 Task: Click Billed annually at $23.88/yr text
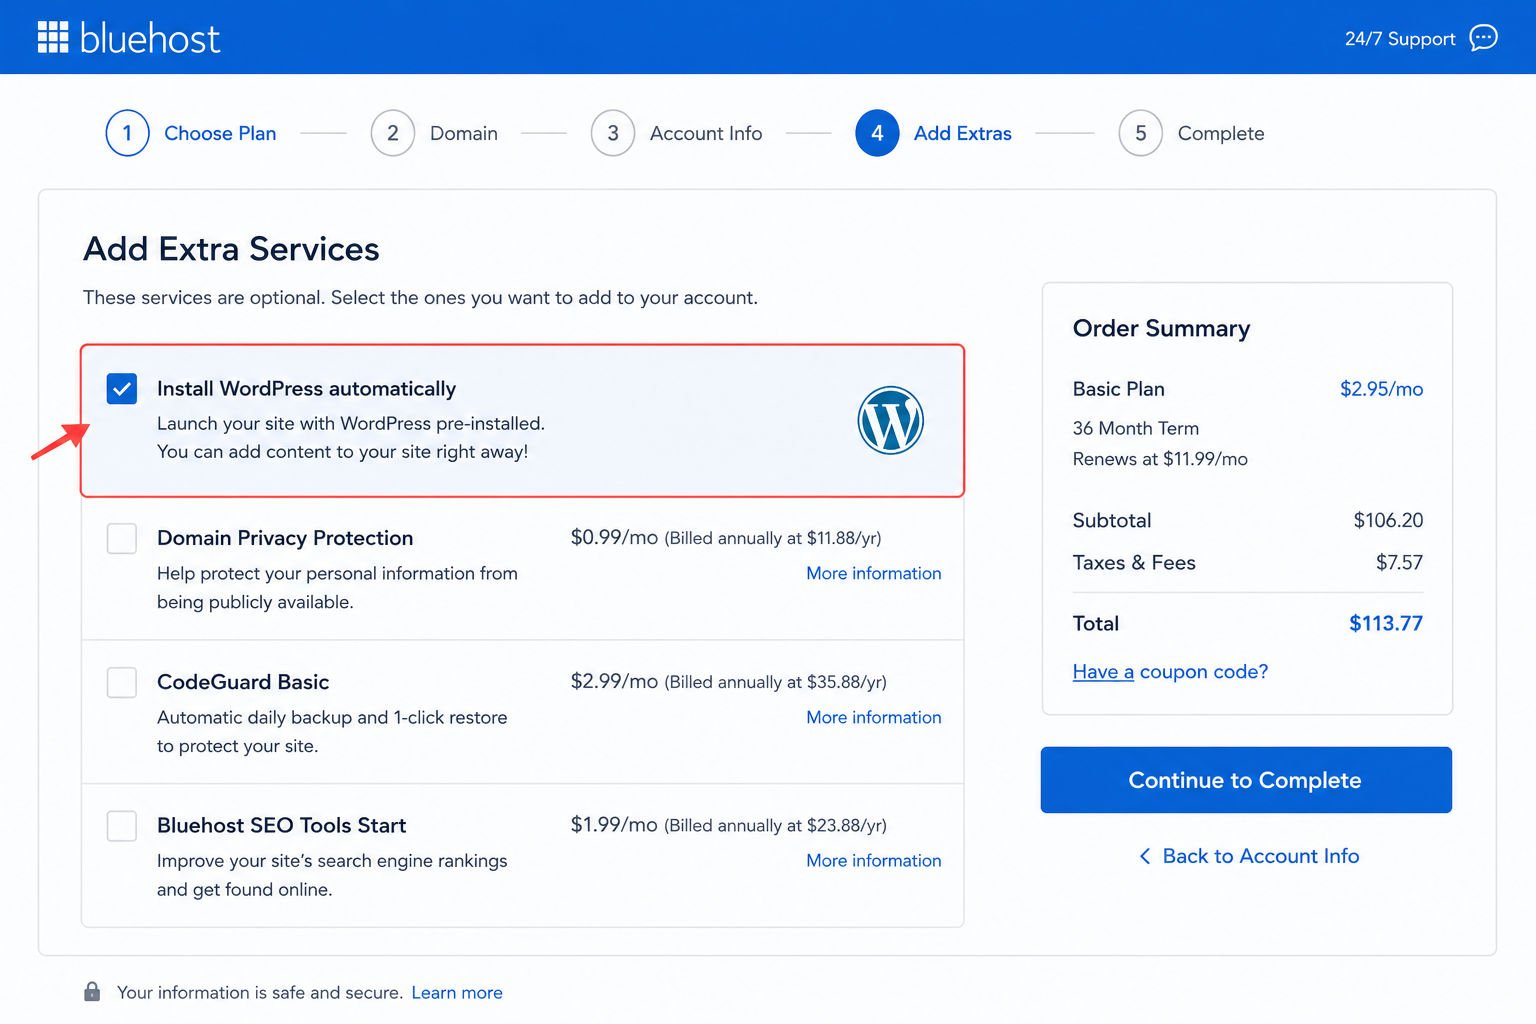(776, 825)
